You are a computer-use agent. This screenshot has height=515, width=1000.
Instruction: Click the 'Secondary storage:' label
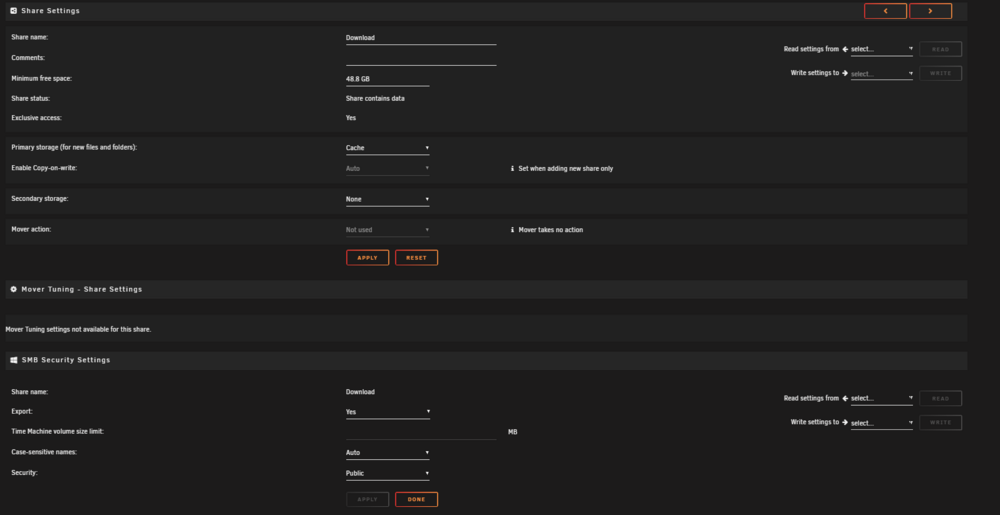40,199
